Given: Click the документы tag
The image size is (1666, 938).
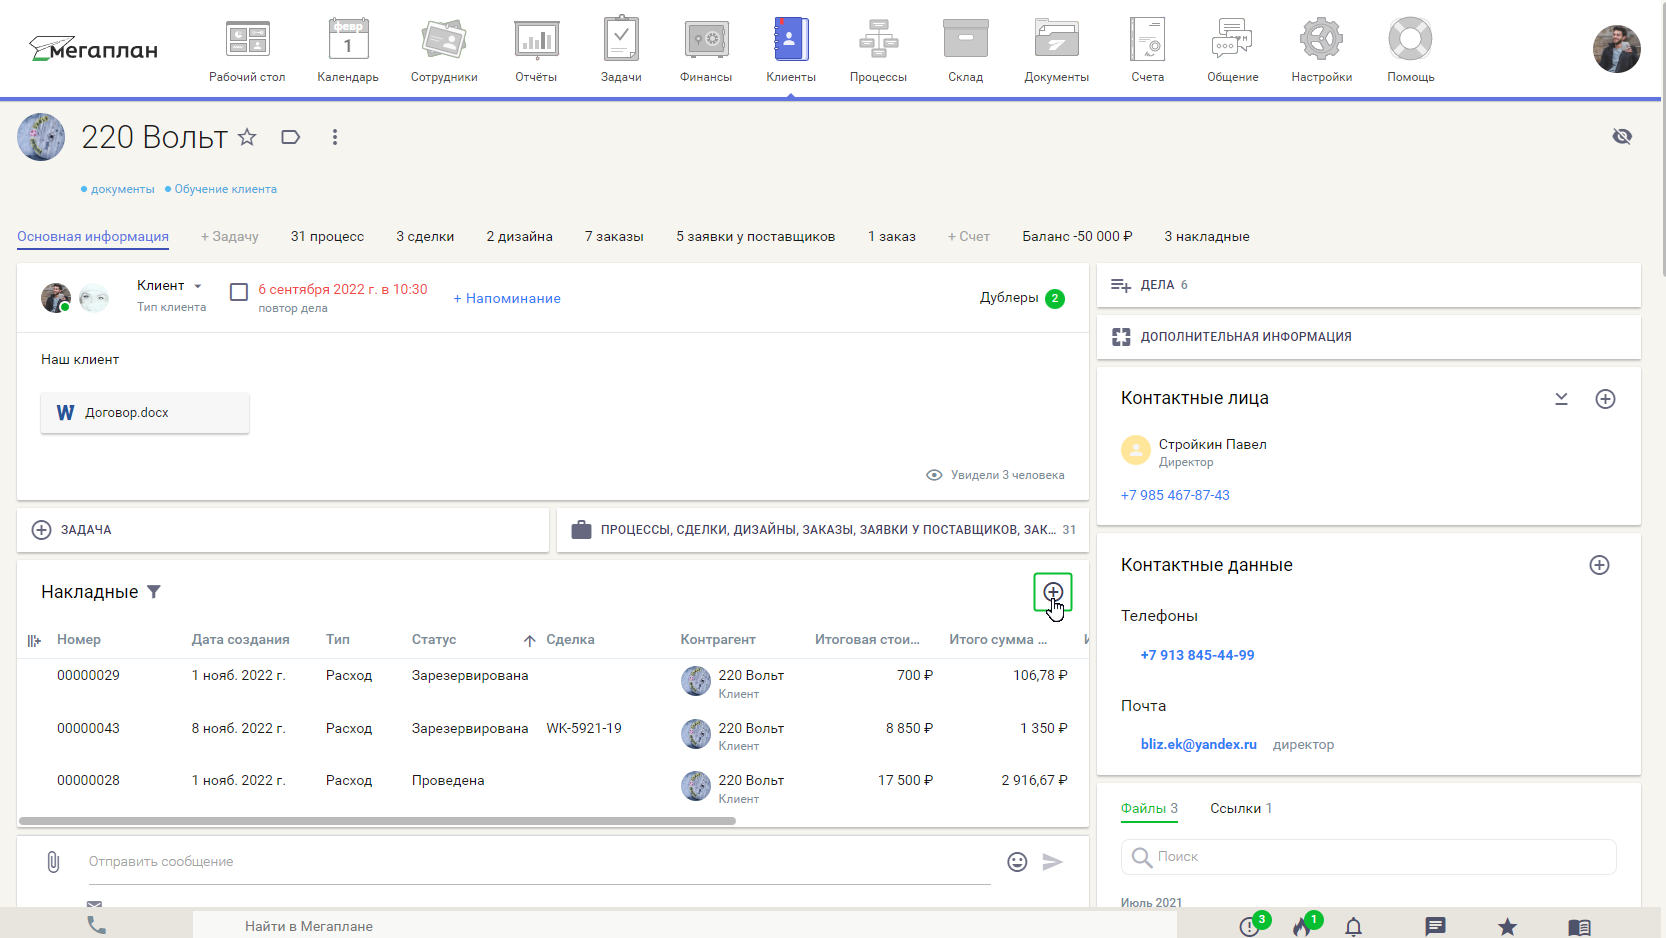Looking at the screenshot, I should 122,189.
